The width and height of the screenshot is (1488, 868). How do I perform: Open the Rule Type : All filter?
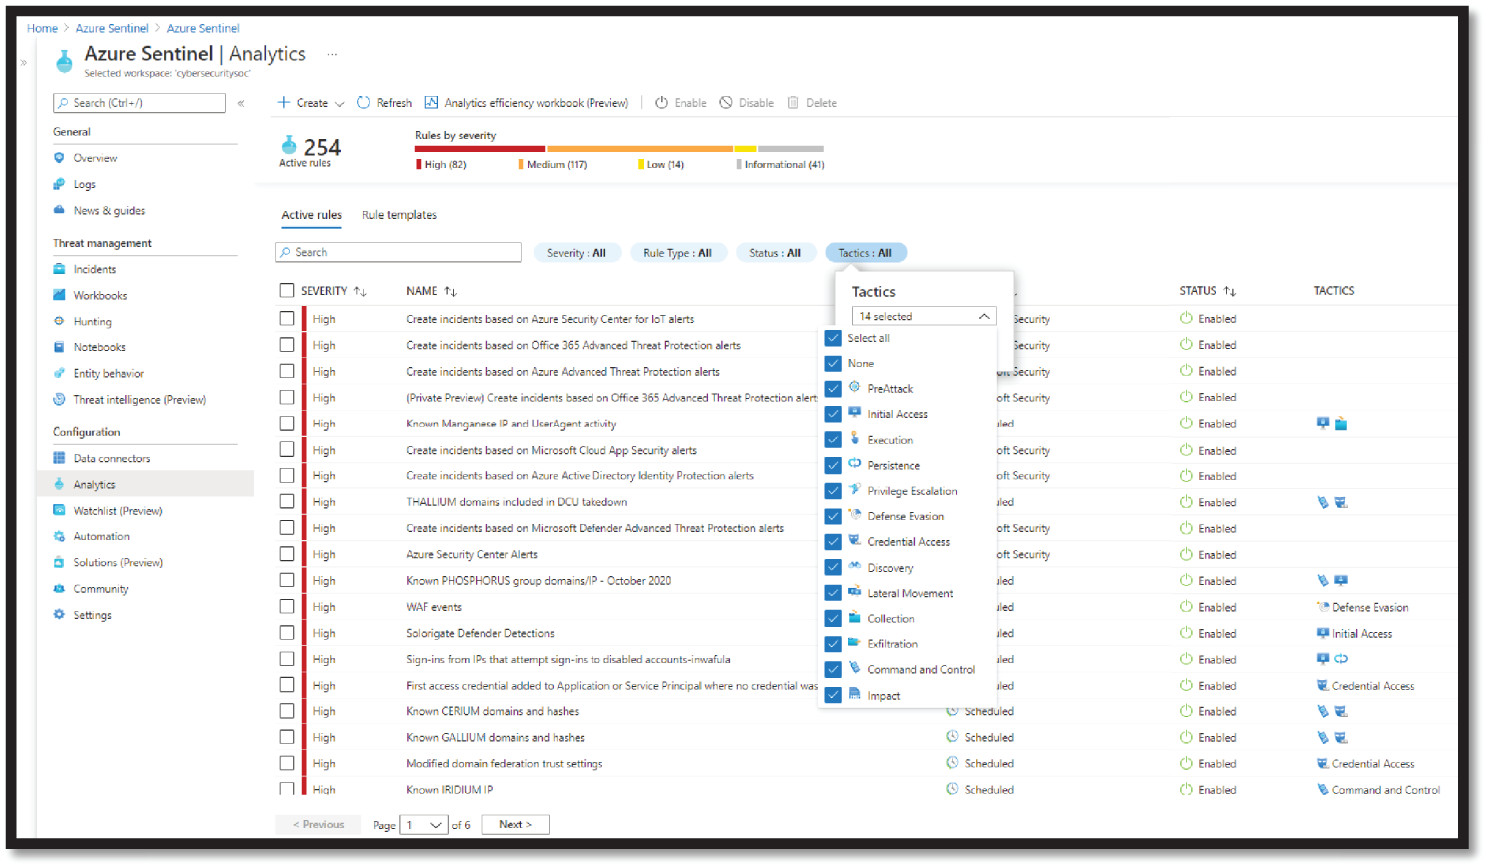677,253
